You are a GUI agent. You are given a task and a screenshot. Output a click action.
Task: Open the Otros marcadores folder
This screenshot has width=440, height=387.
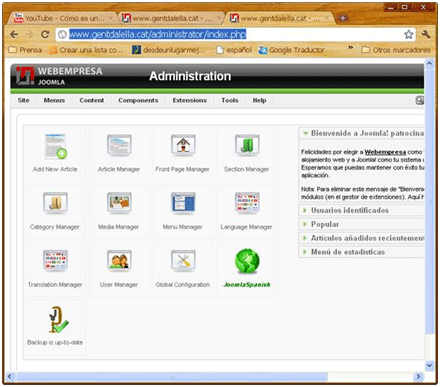[x=396, y=50]
